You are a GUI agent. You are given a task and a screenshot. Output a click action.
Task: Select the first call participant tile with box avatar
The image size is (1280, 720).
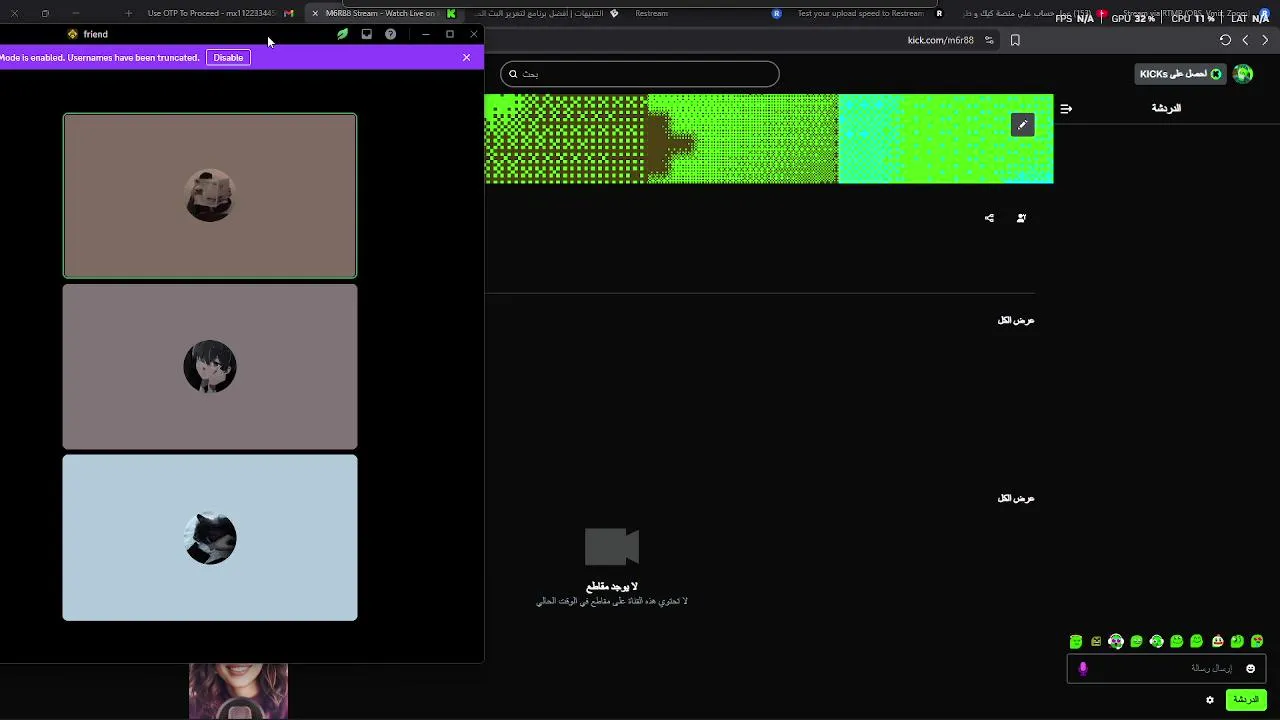tap(210, 196)
